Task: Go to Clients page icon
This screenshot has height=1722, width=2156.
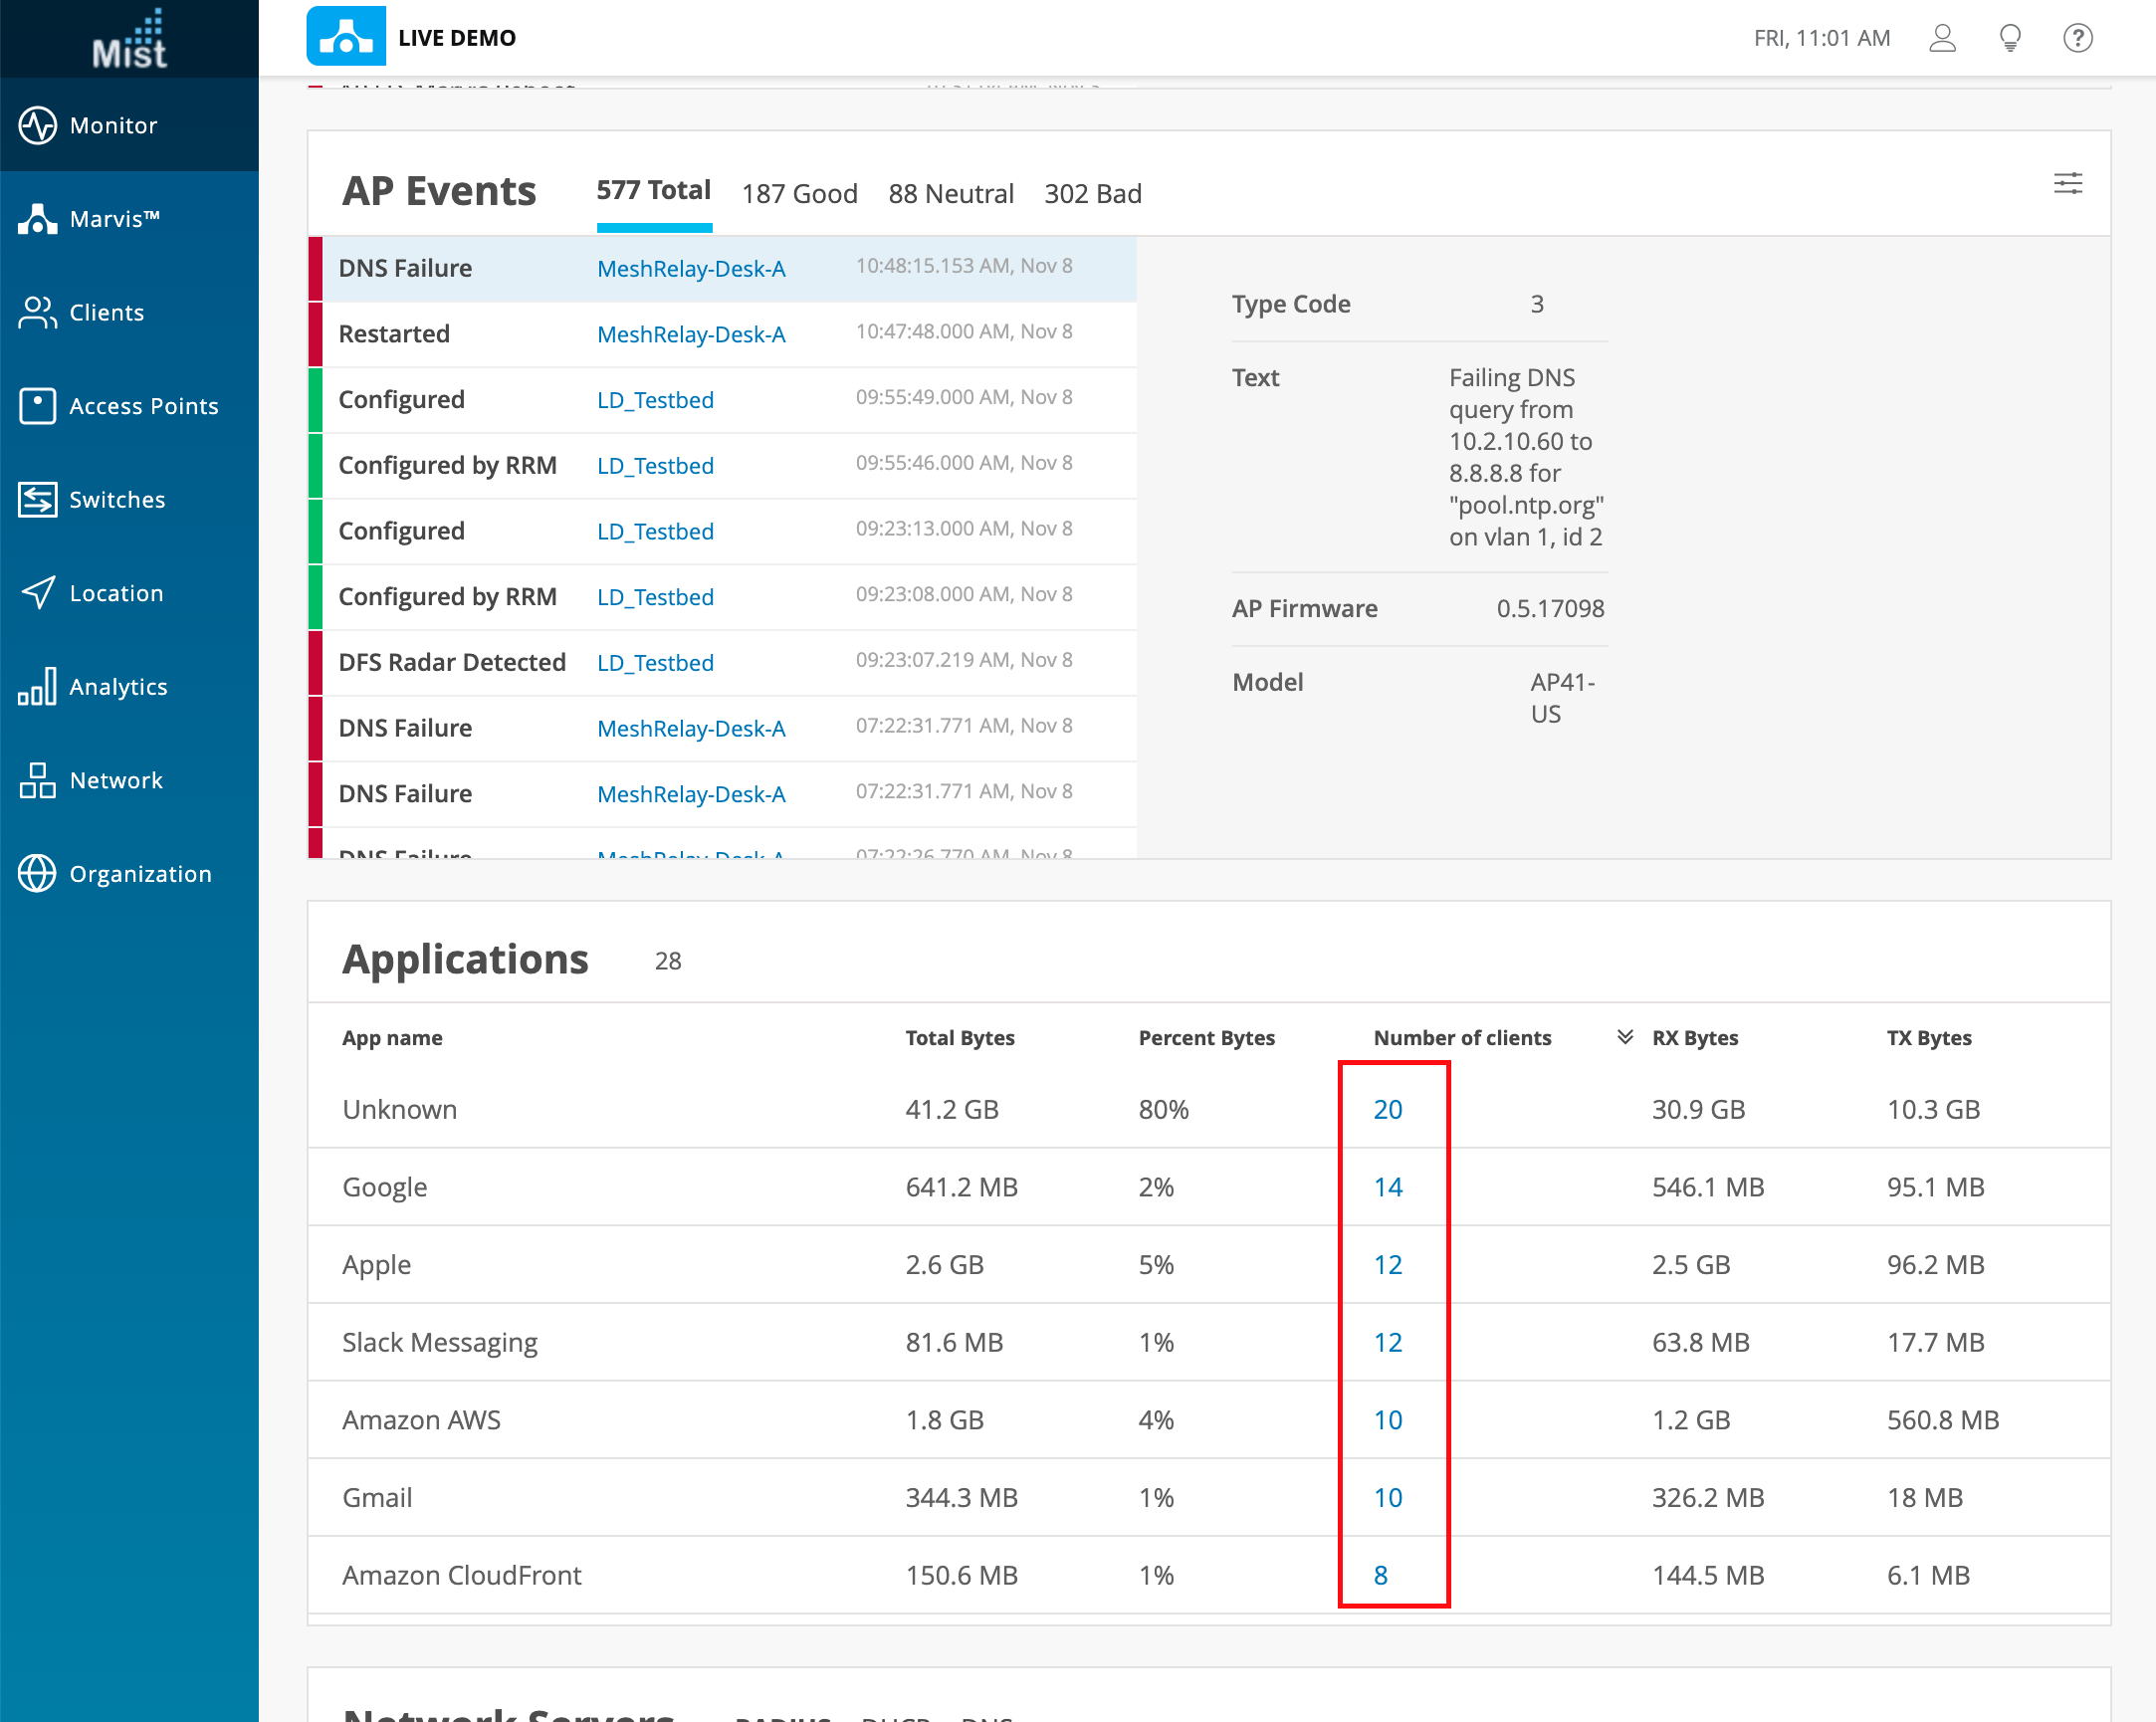Action: [37, 312]
